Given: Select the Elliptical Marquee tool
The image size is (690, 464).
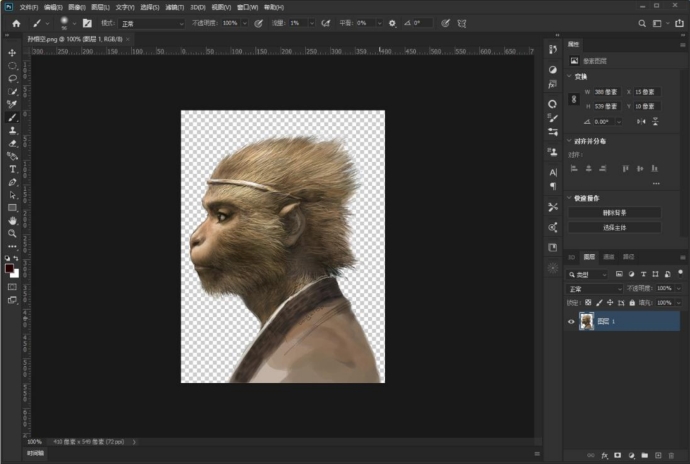Looking at the screenshot, I should pyautogui.click(x=12, y=66).
